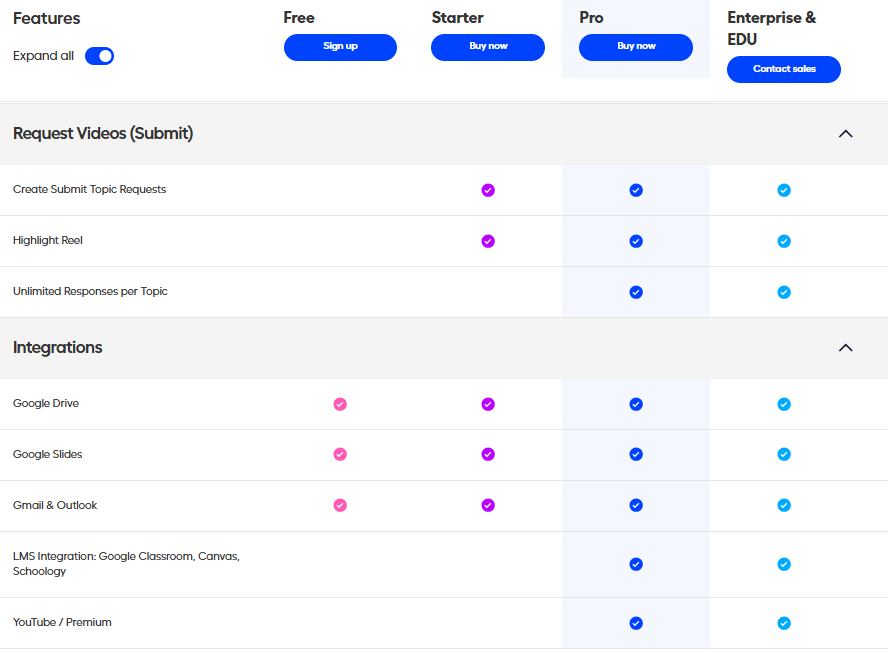Click Free checkmark for Gmail & Outlook
888x653 pixels.
pyautogui.click(x=340, y=505)
